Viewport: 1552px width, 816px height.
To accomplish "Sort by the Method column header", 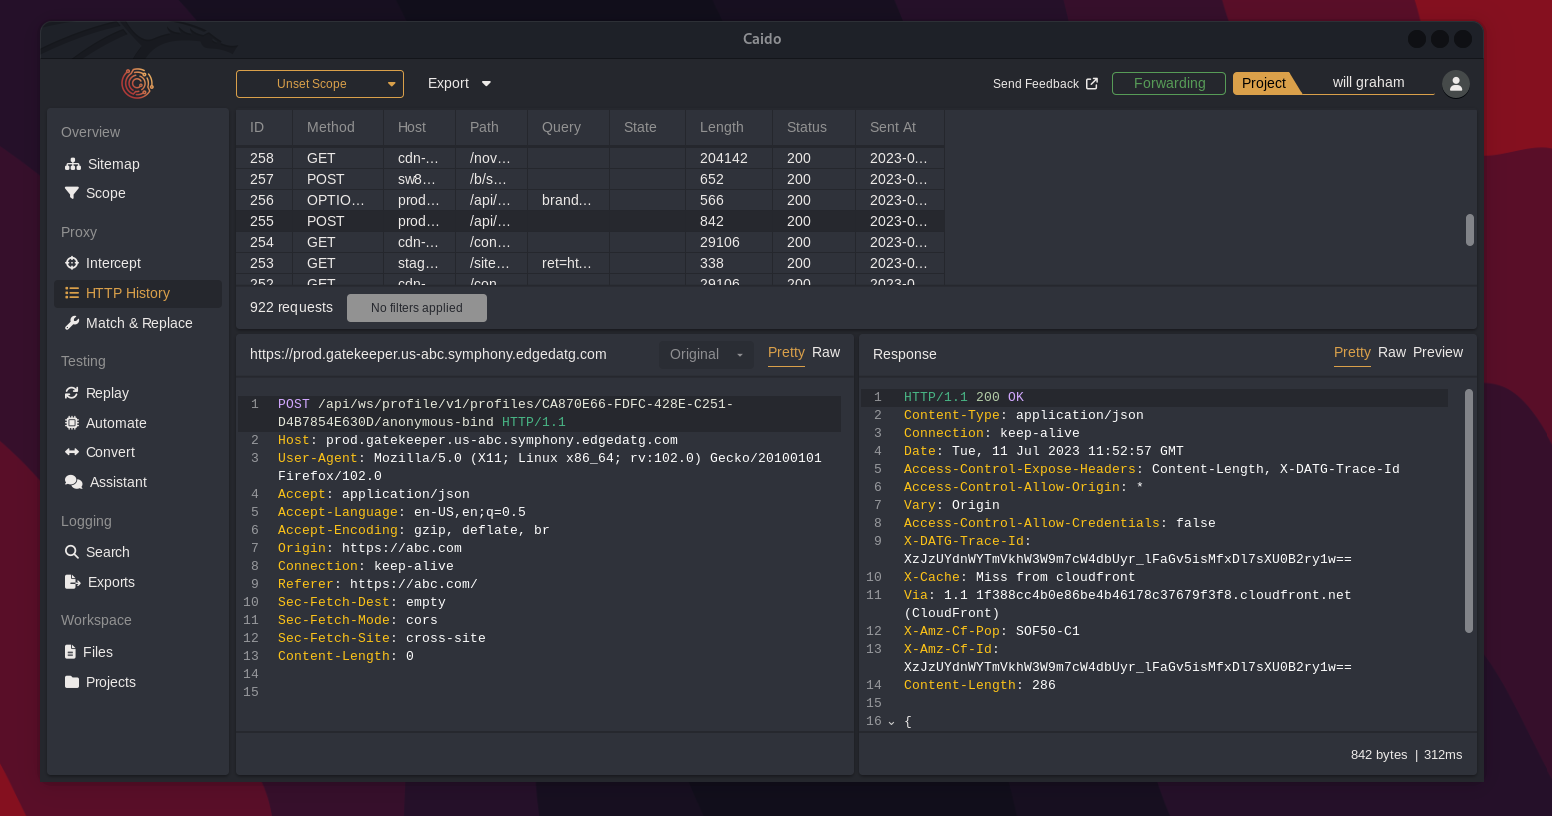I will (338, 127).
